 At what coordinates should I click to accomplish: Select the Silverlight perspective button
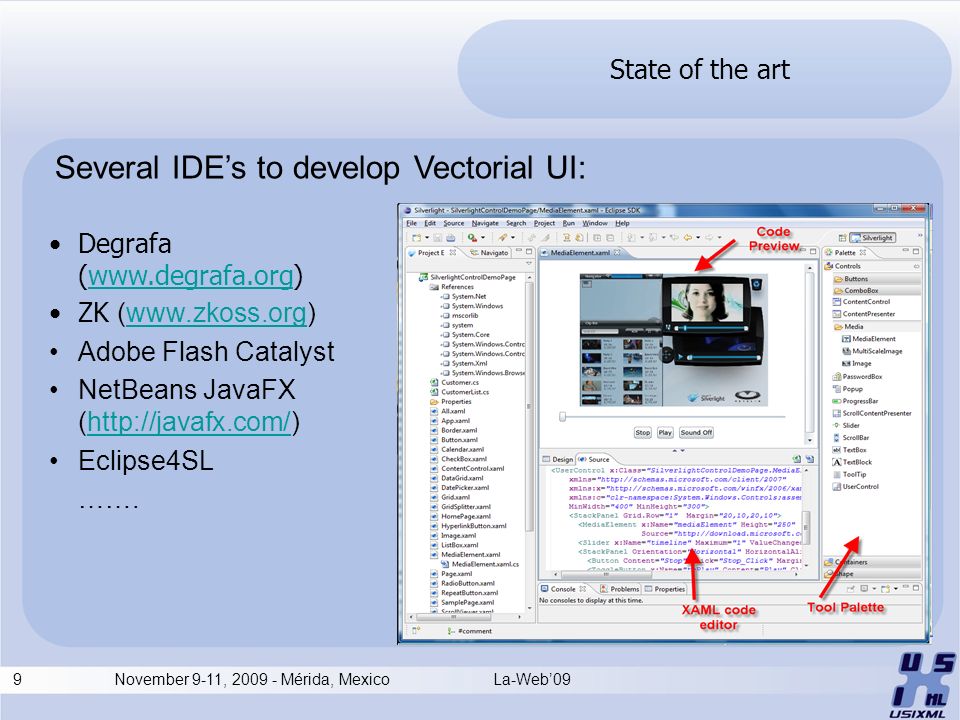pos(873,238)
